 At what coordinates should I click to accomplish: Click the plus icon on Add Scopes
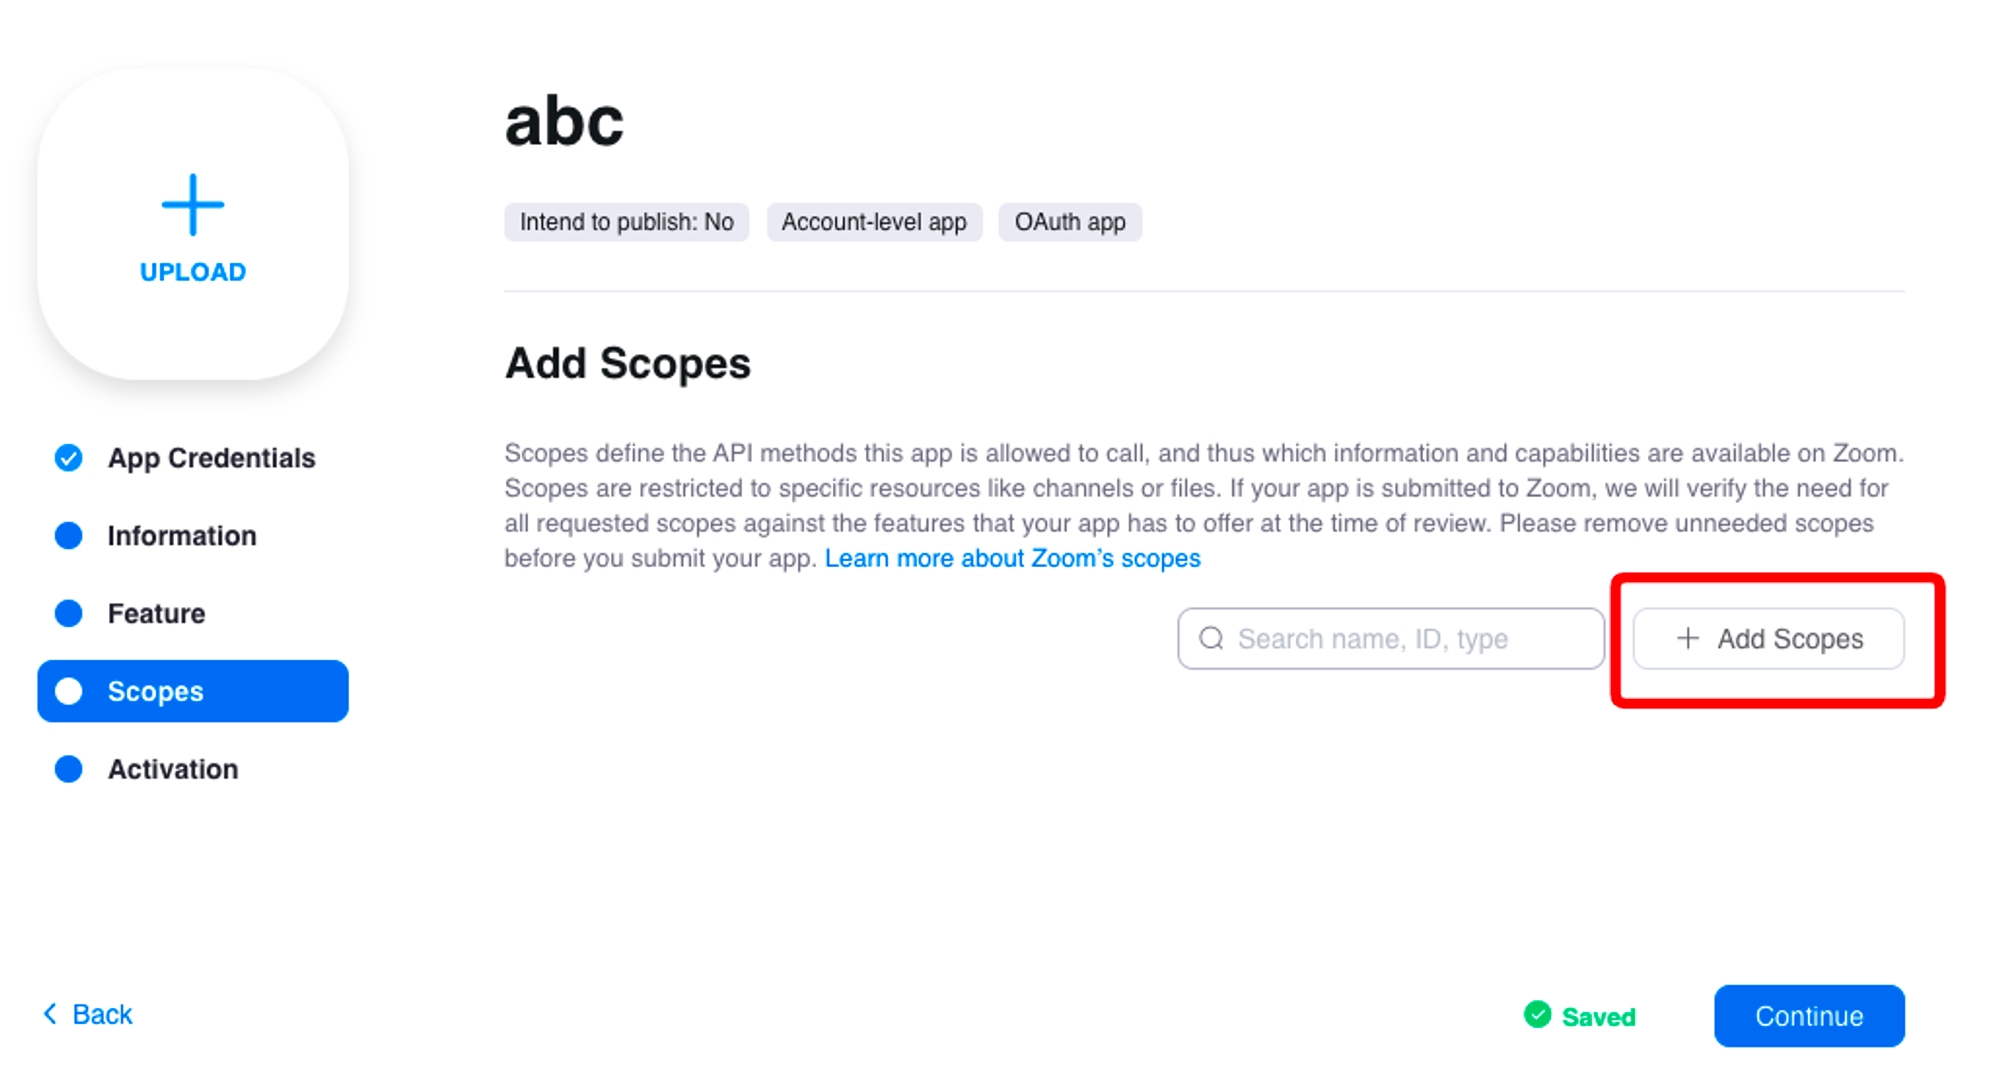[x=1687, y=638]
